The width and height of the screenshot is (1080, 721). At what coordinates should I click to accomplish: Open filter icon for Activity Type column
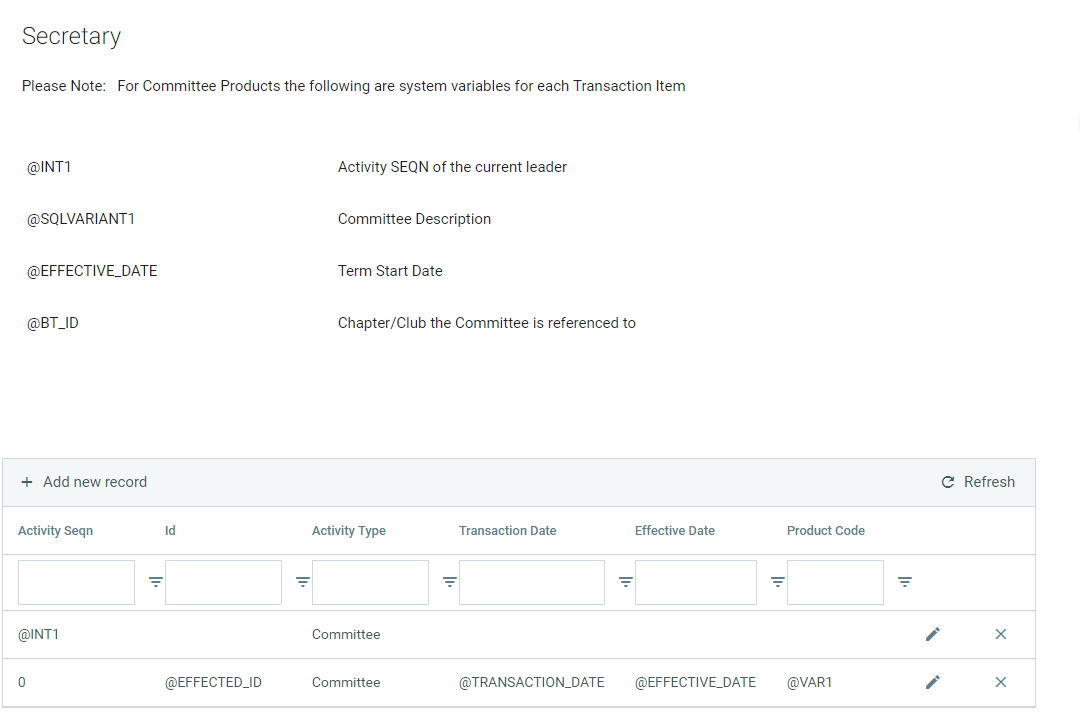(x=449, y=582)
